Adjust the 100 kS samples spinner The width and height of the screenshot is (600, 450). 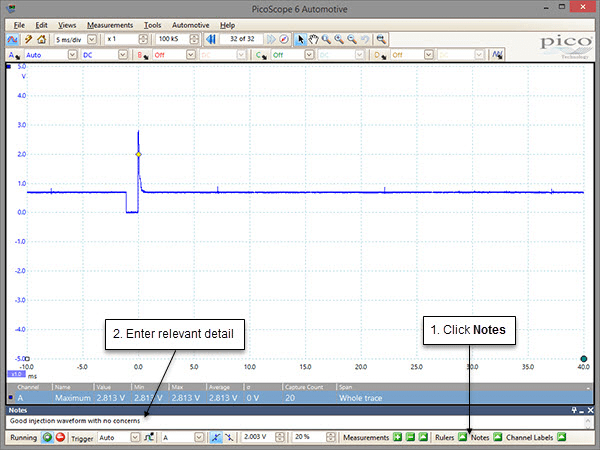click(x=194, y=39)
